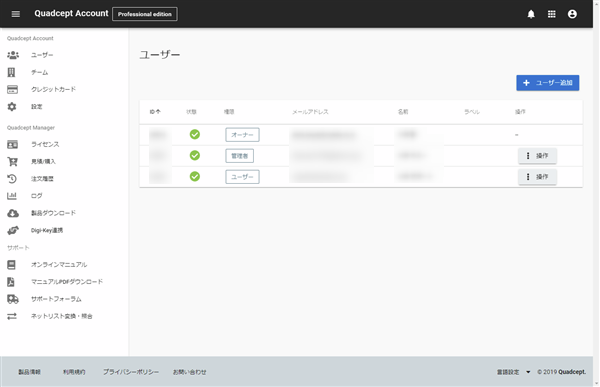Click the 権限 column header
Screen dimensions: 600x387
coord(229,112)
